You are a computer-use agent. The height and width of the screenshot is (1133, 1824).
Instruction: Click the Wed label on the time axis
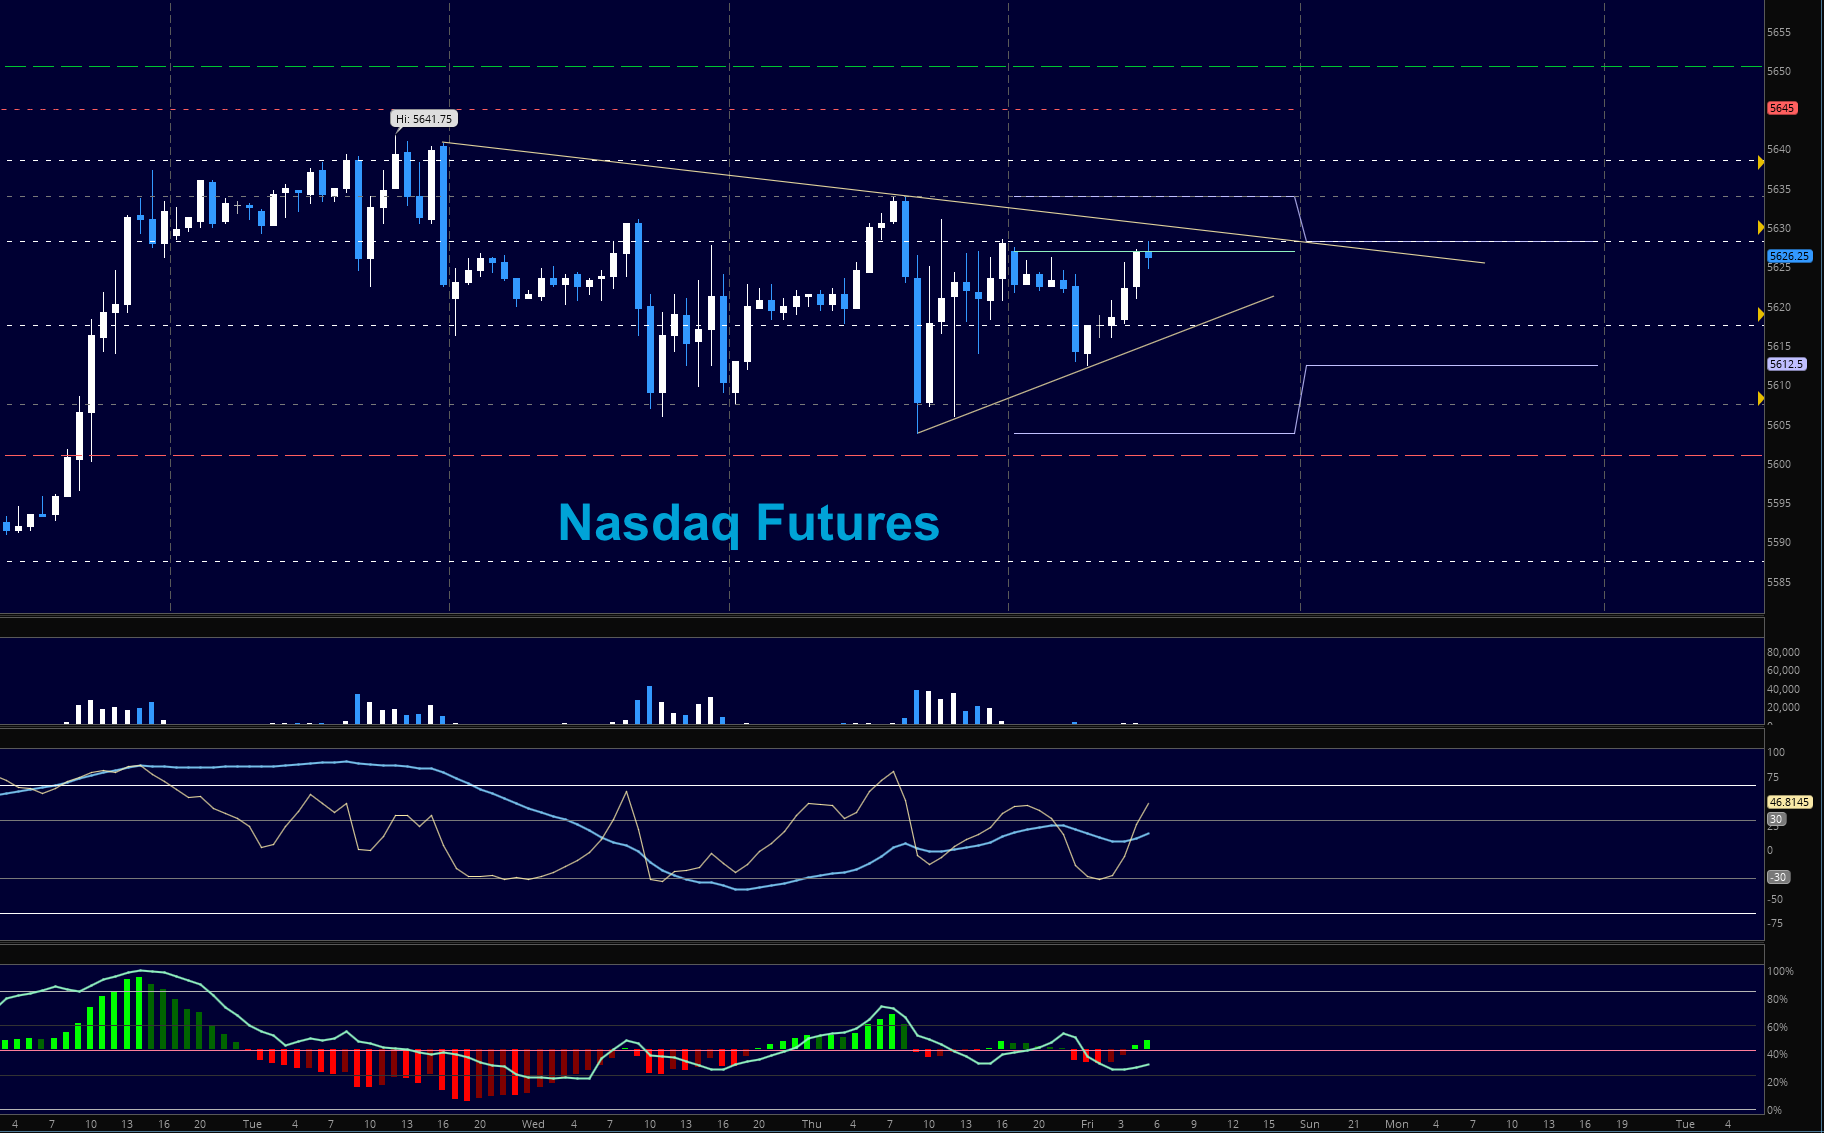pyautogui.click(x=533, y=1124)
